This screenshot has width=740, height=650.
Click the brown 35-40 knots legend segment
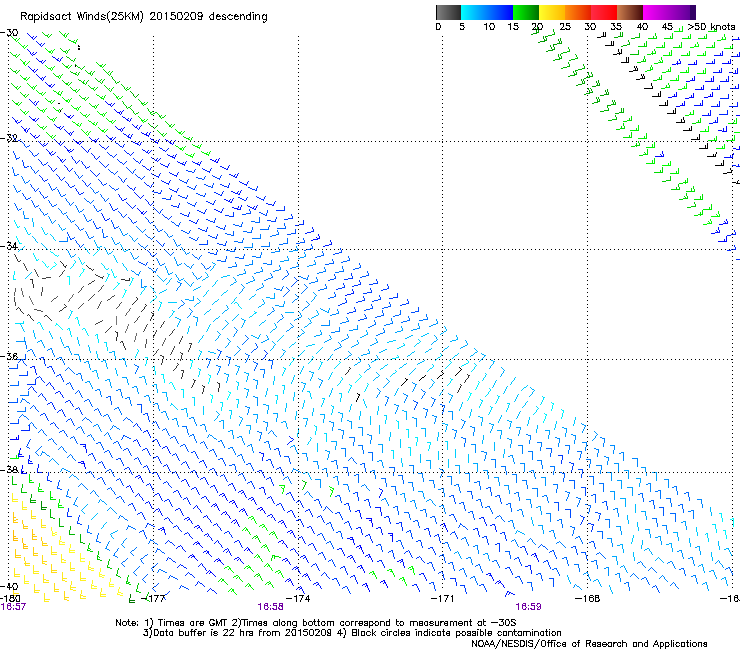click(630, 12)
